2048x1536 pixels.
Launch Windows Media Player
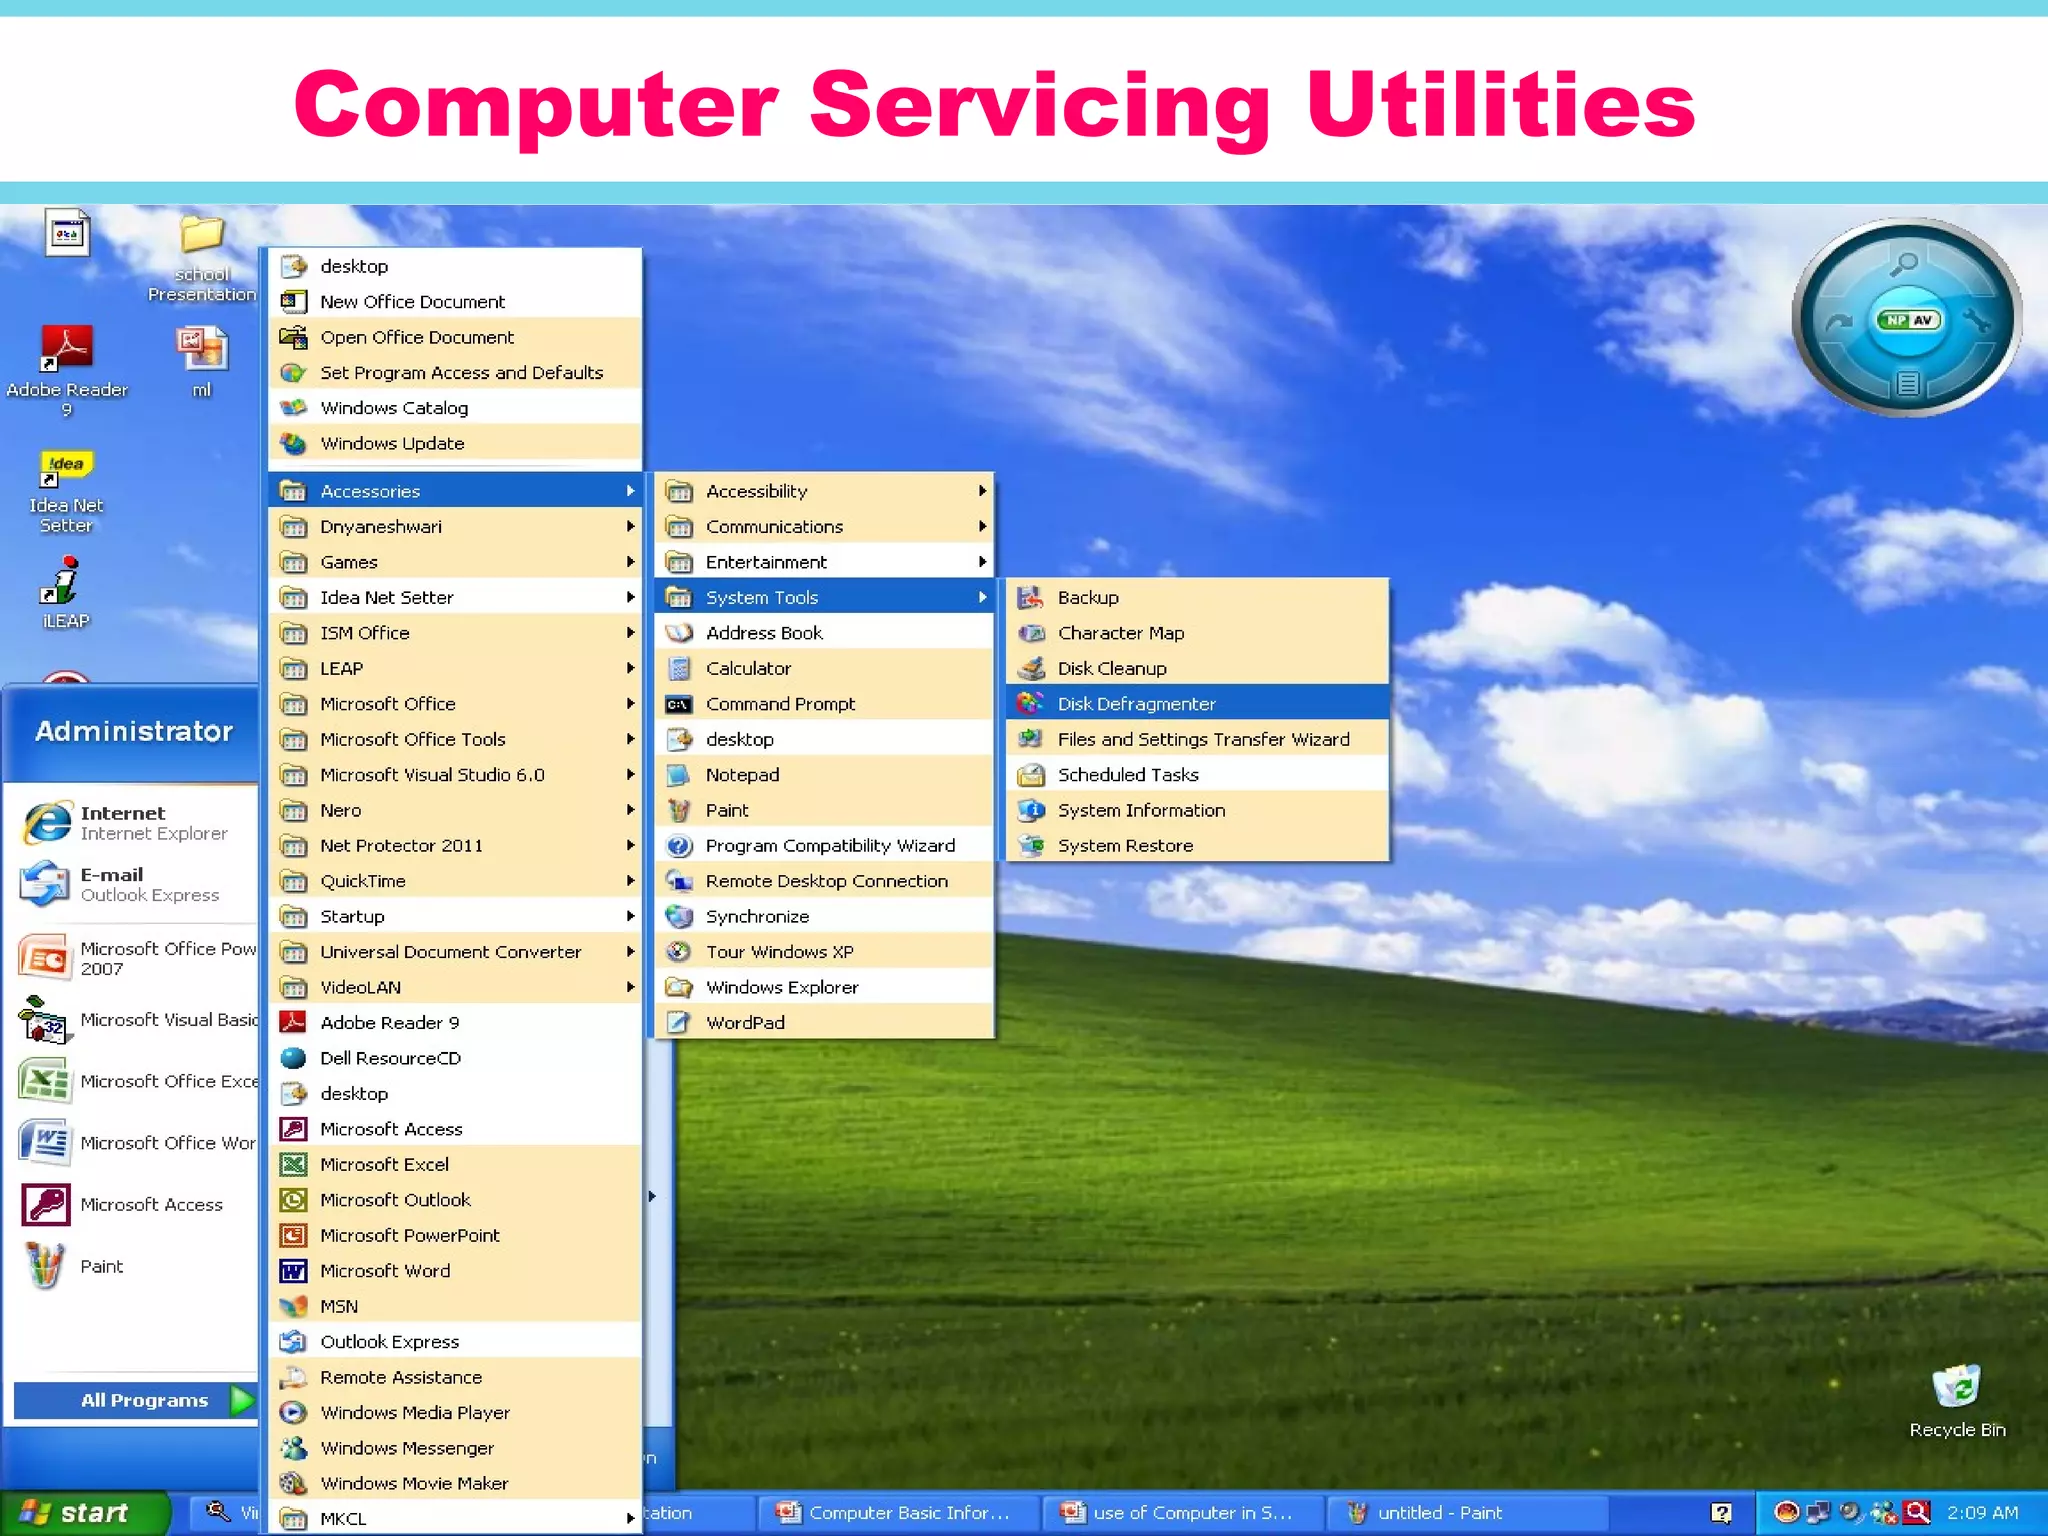(455, 1412)
